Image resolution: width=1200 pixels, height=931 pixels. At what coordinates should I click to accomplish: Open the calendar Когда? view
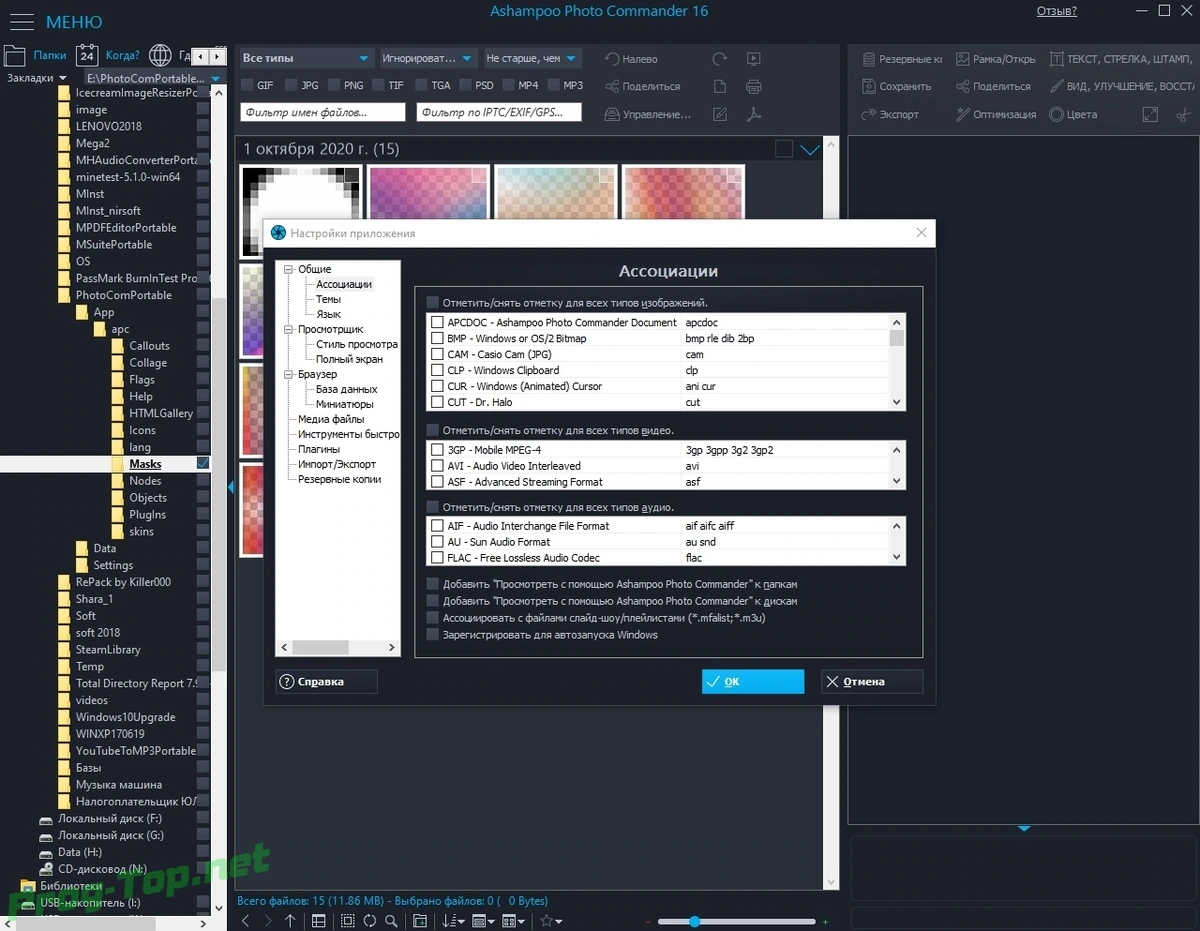tap(110, 55)
